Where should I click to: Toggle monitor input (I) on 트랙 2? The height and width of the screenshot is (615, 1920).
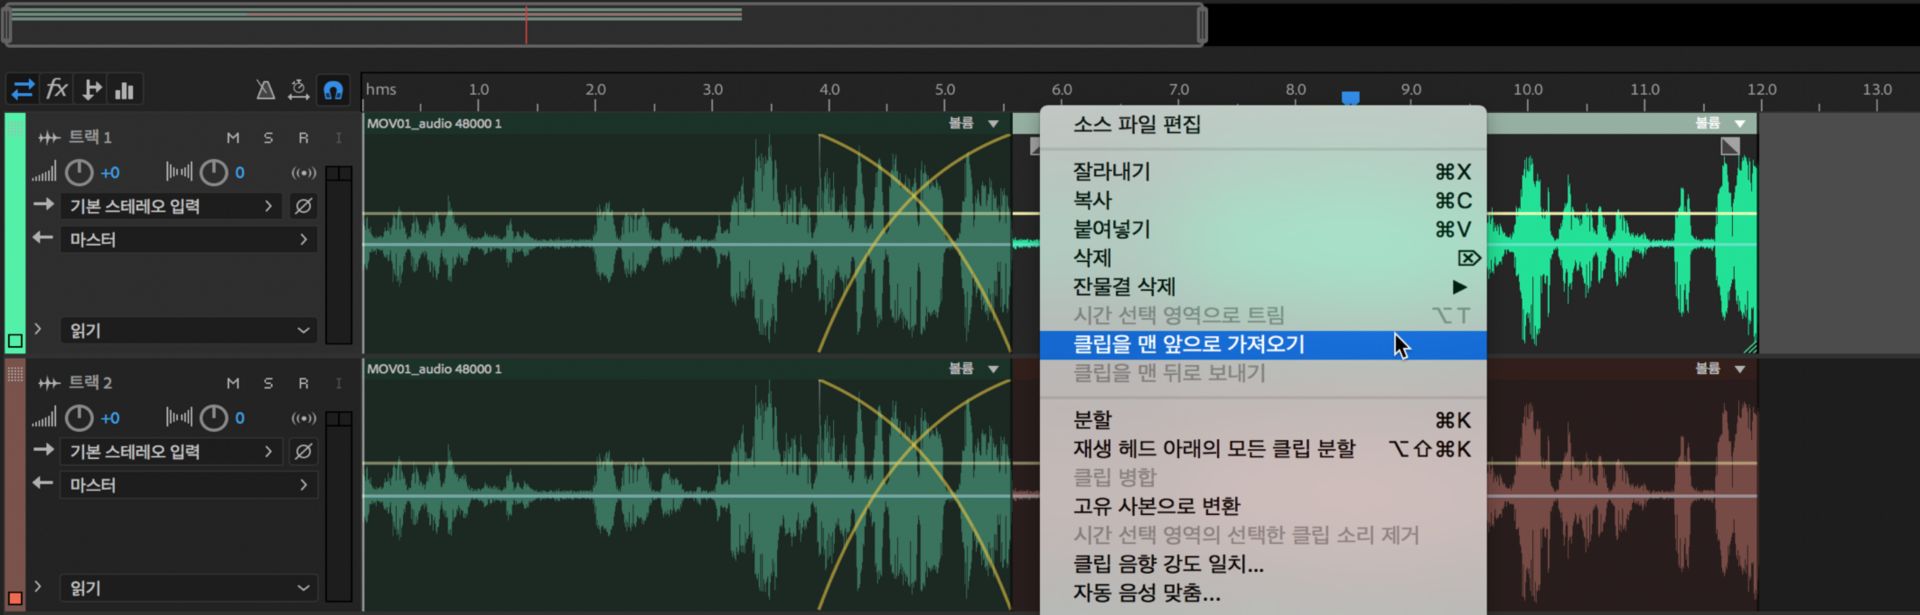point(338,383)
